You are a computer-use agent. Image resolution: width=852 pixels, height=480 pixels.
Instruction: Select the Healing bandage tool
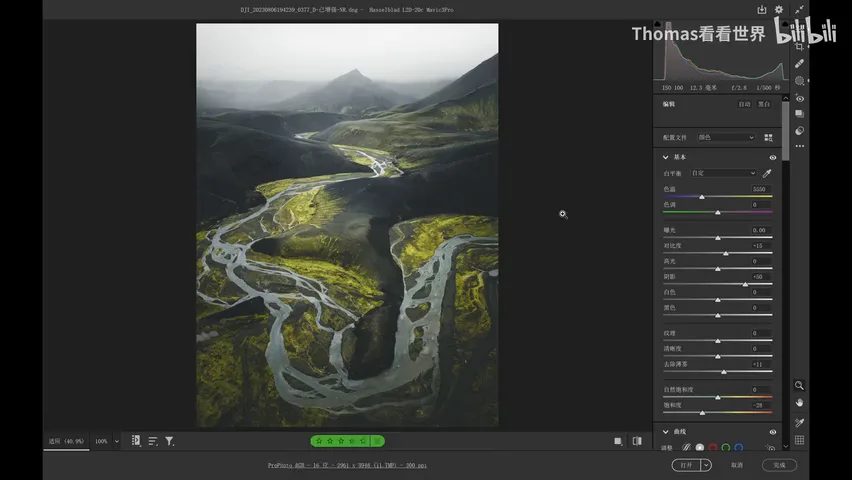799,64
